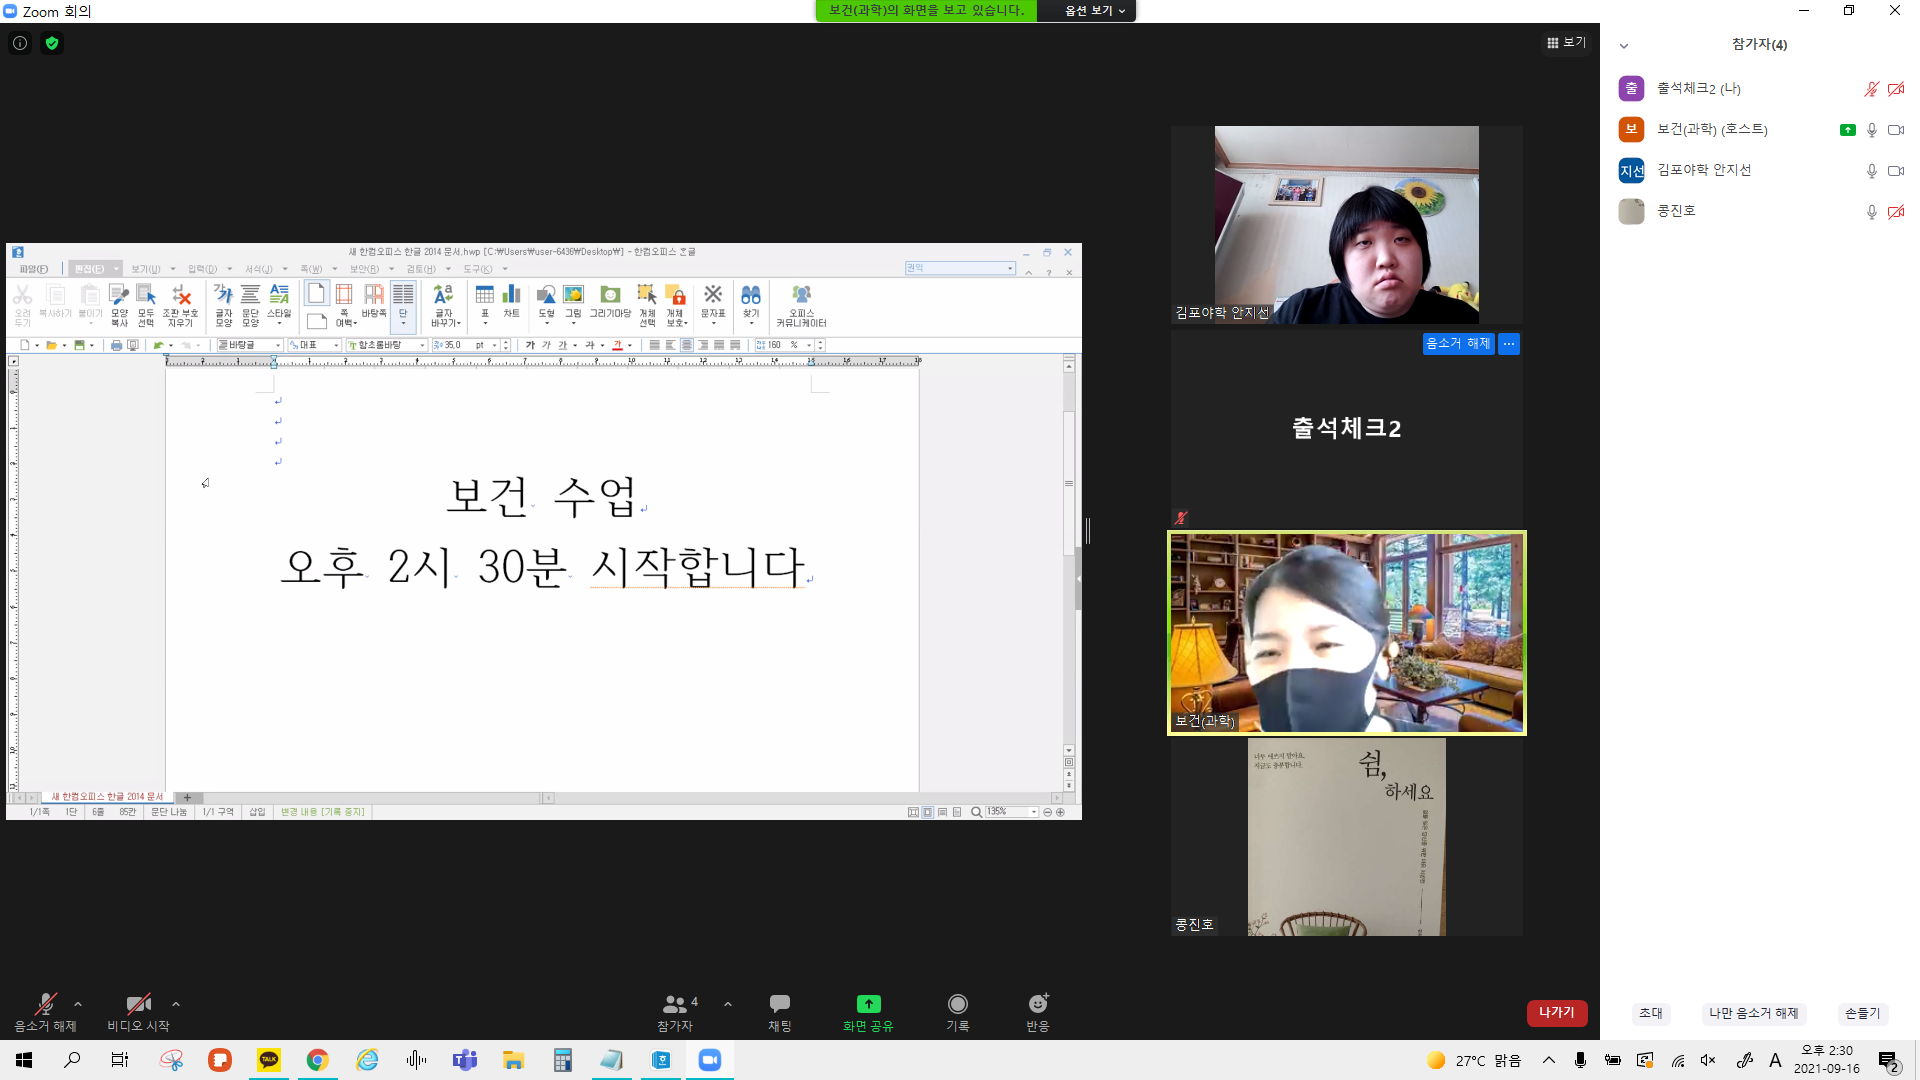Click 나만 음소거 해제 button
1920x1080 pixels.
coord(1753,1013)
